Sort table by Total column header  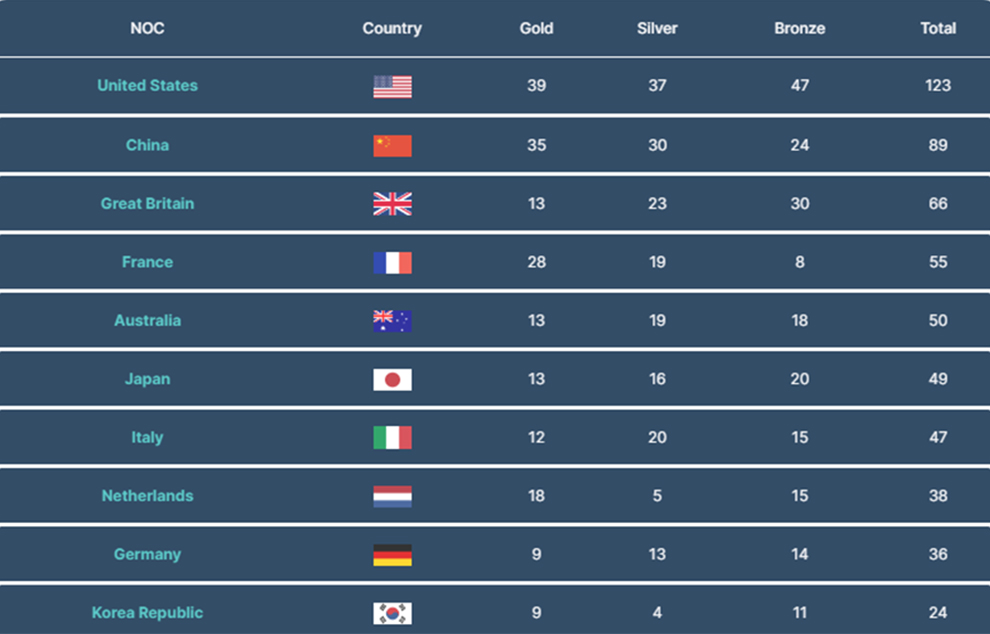[938, 28]
